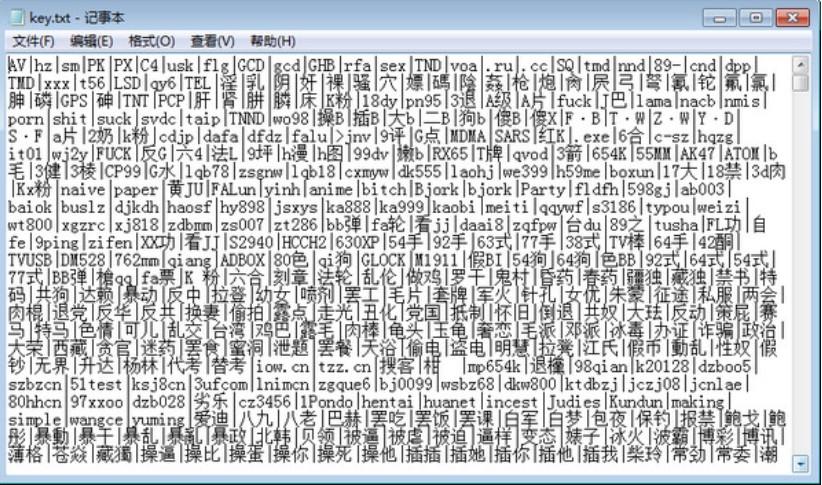Click the vertical scrollbar thumb

pyautogui.click(x=800, y=82)
